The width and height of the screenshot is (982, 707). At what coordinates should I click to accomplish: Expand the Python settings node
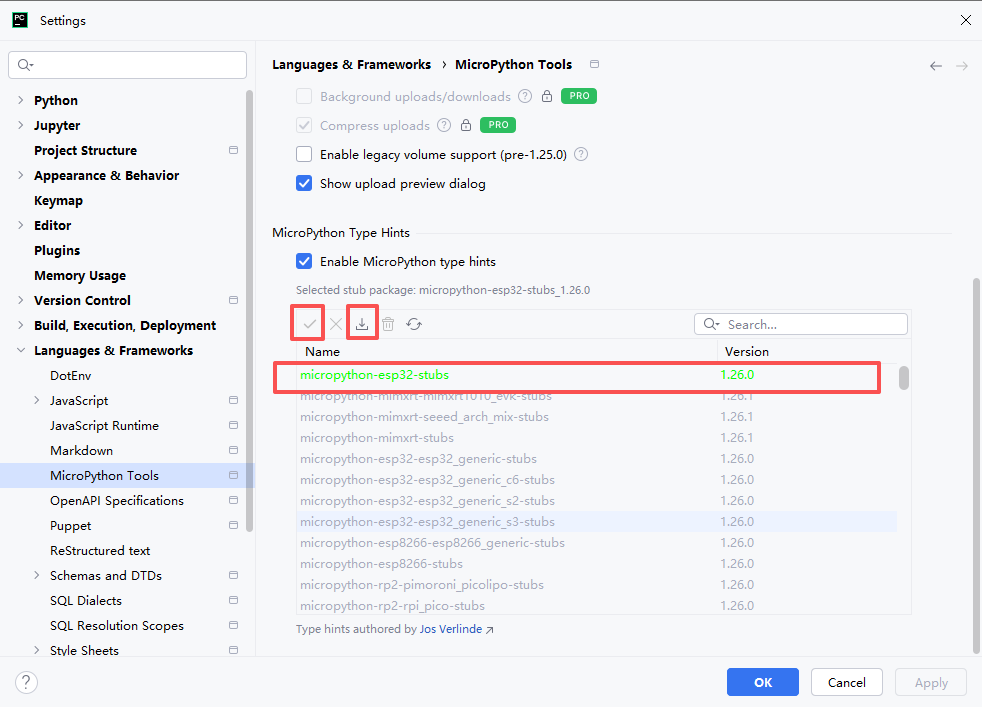pyautogui.click(x=21, y=100)
